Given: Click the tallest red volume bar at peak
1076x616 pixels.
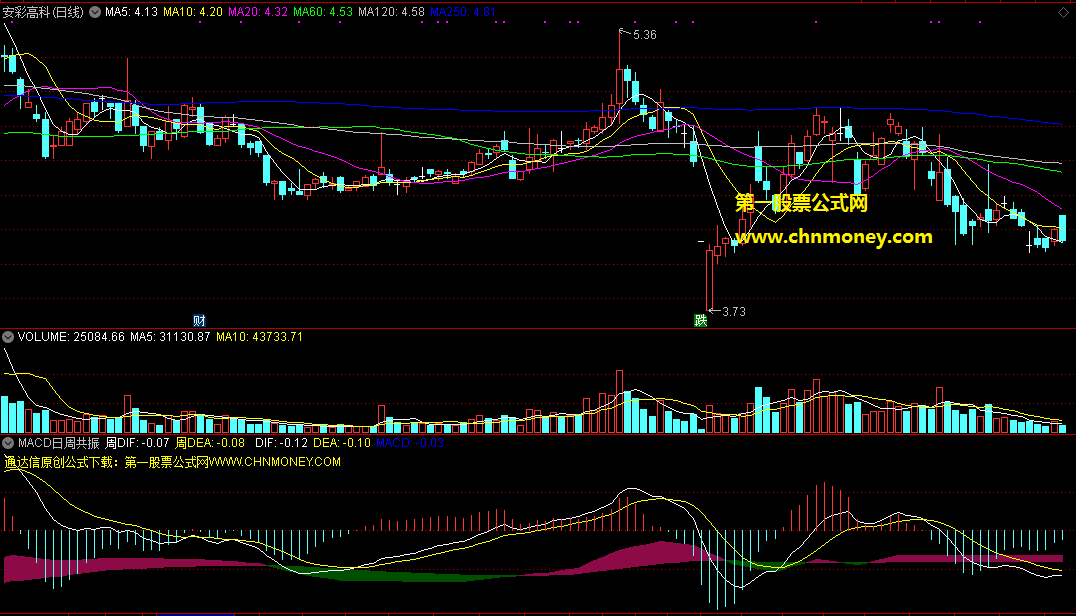Looking at the screenshot, I should pyautogui.click(x=620, y=401).
